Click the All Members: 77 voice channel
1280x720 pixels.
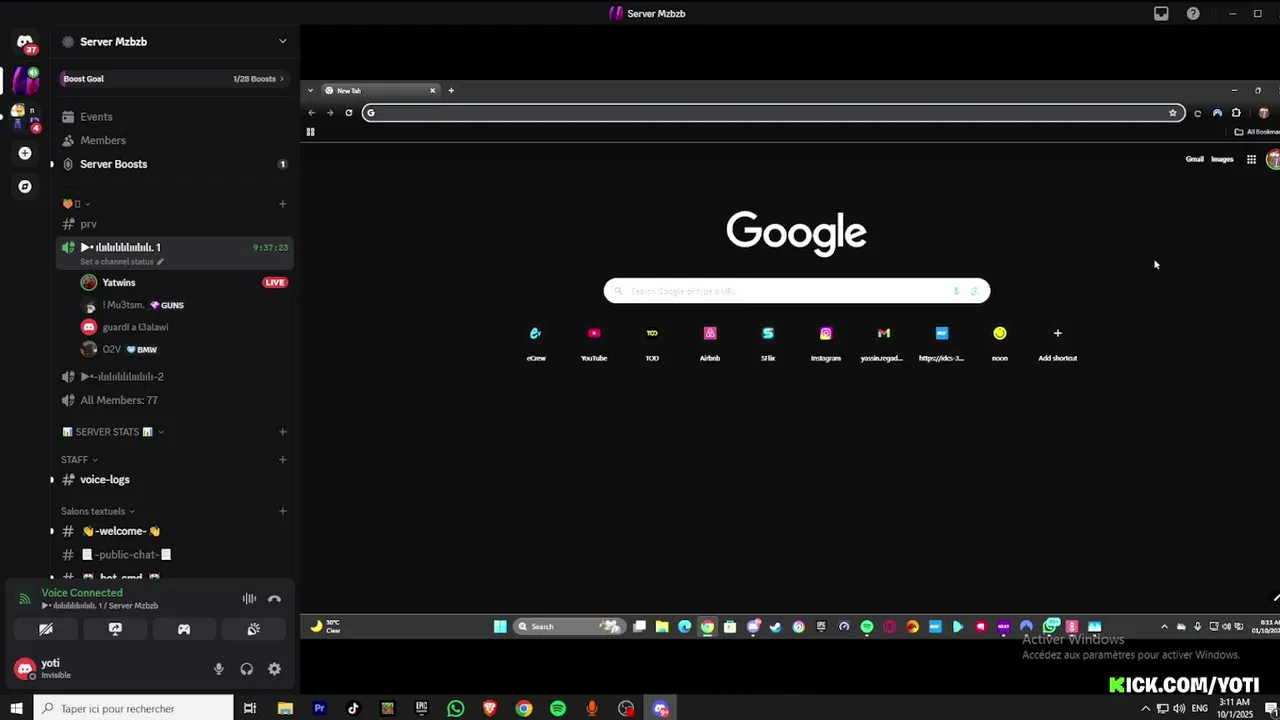175,400
